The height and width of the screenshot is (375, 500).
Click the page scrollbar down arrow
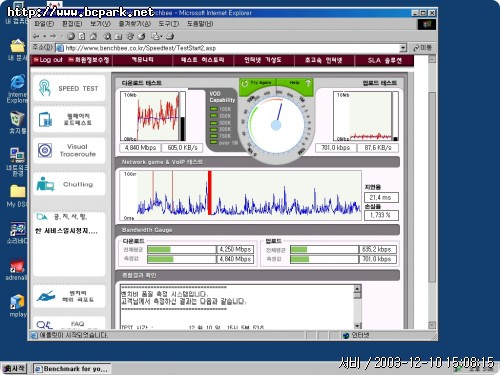coord(432,325)
